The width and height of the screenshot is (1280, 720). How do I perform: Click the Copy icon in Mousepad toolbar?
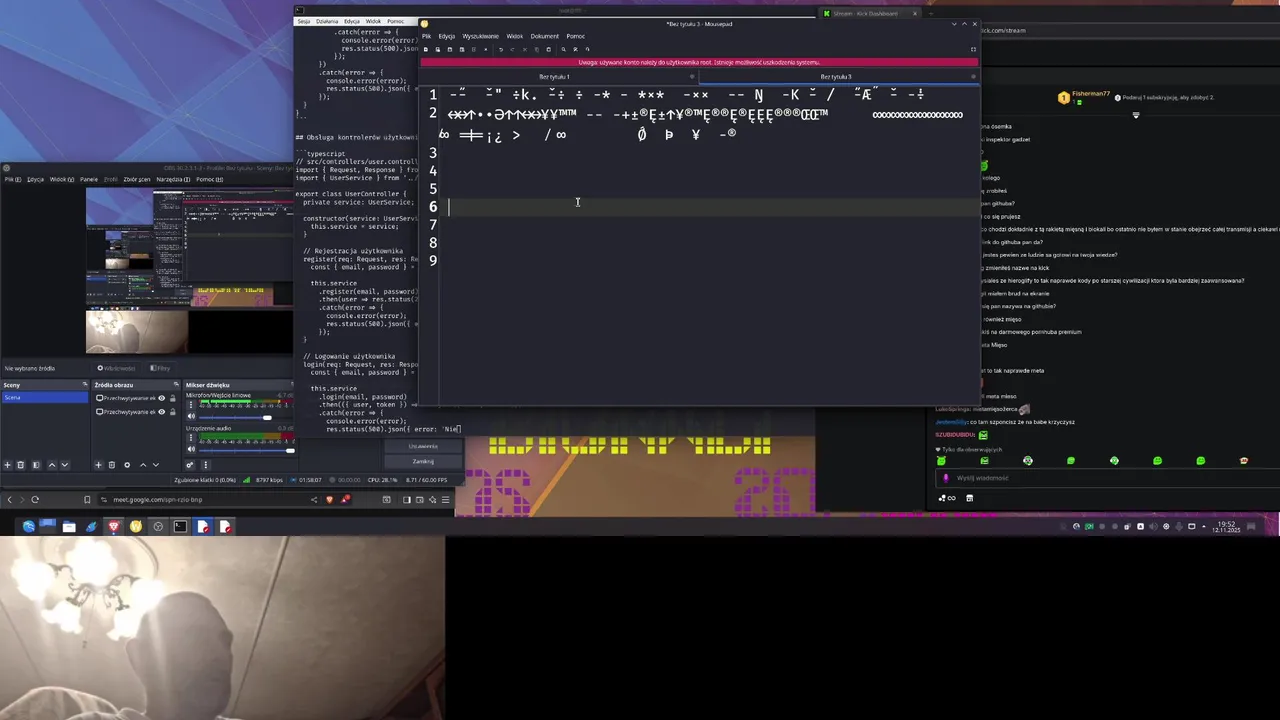(537, 49)
